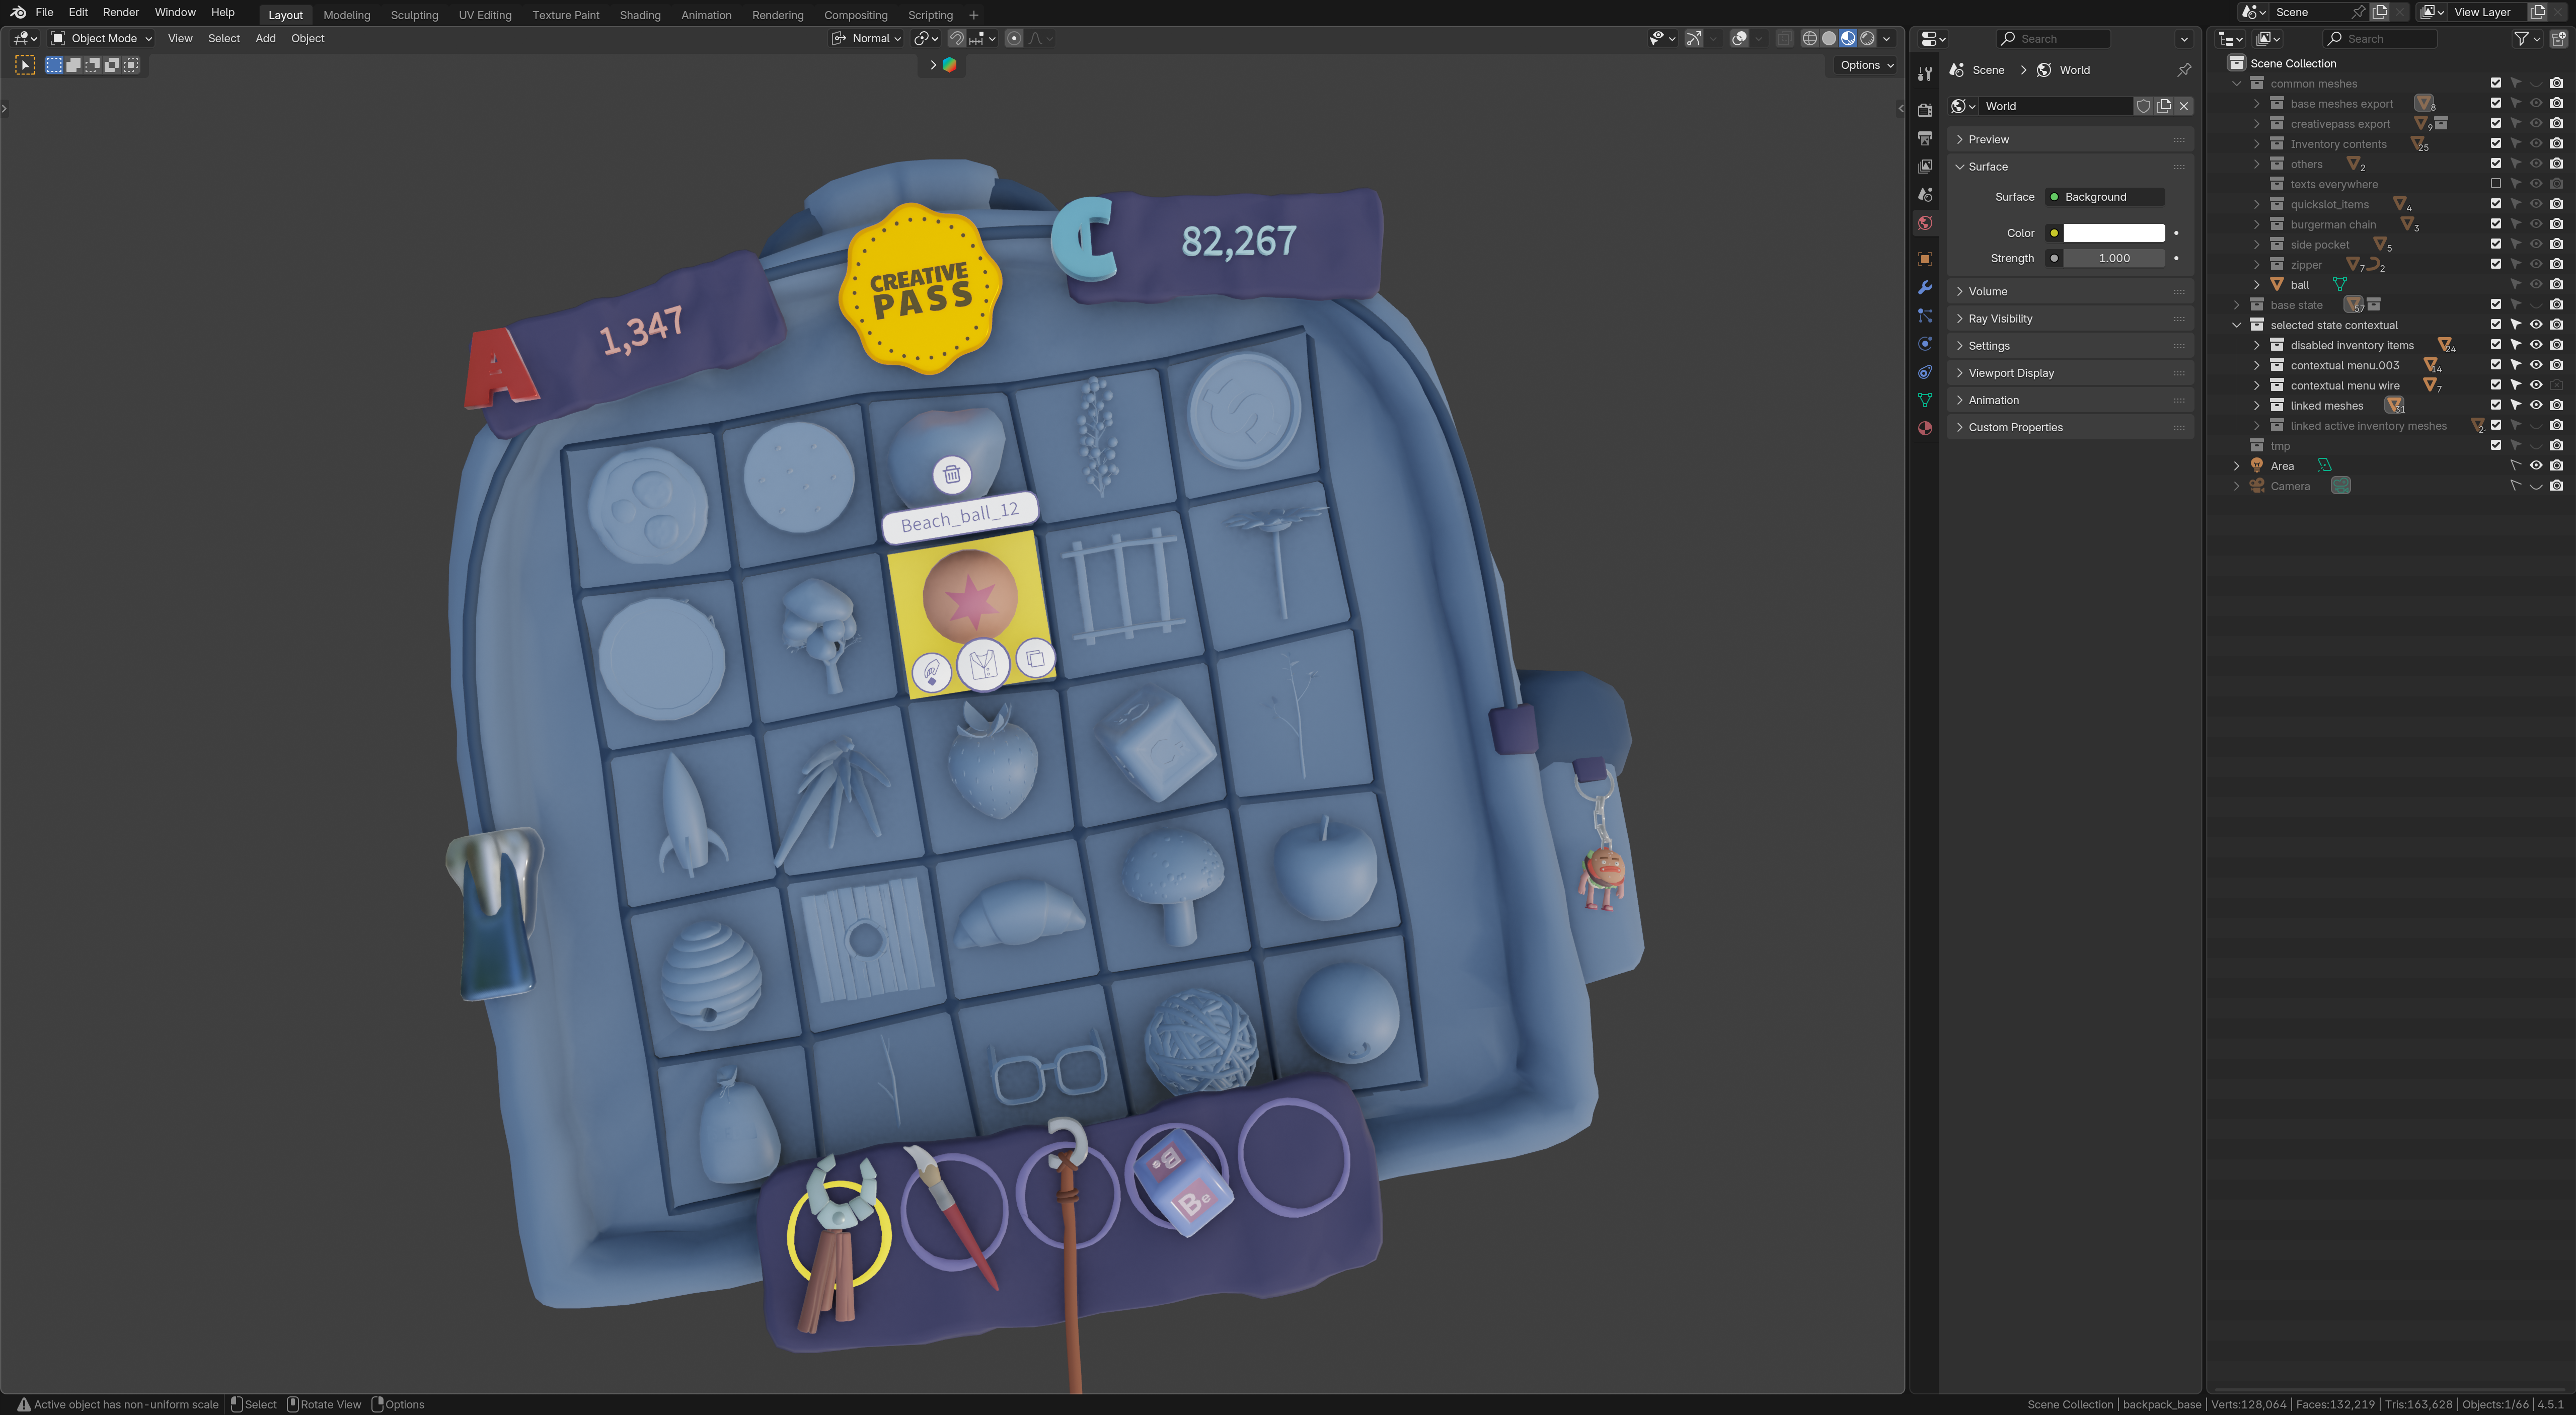Open the Output properties tab

click(1925, 138)
